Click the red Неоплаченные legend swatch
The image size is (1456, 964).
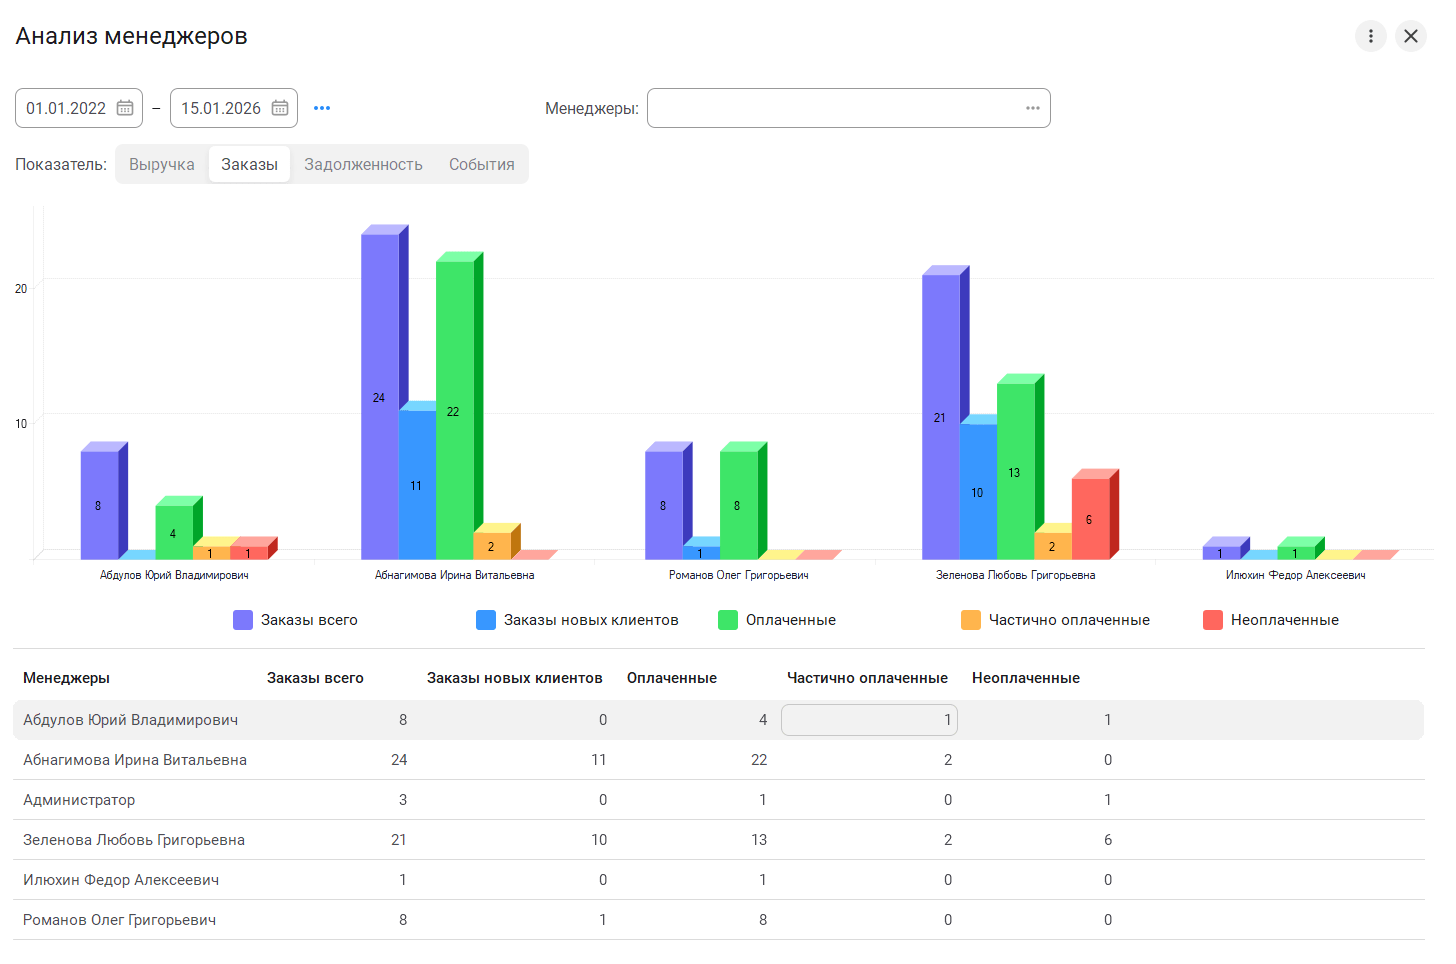tap(1213, 620)
